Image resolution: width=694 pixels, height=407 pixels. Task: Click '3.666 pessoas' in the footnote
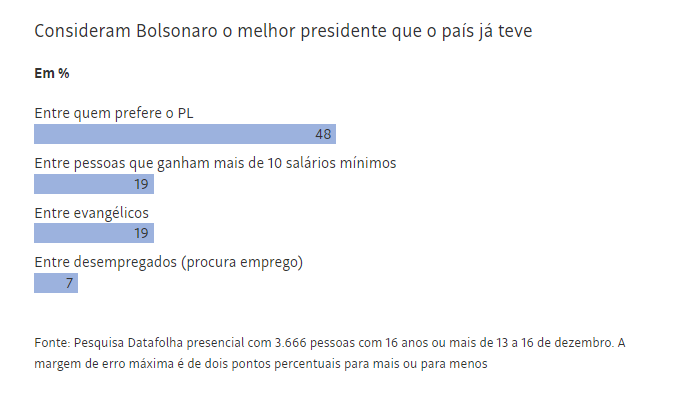point(315,343)
